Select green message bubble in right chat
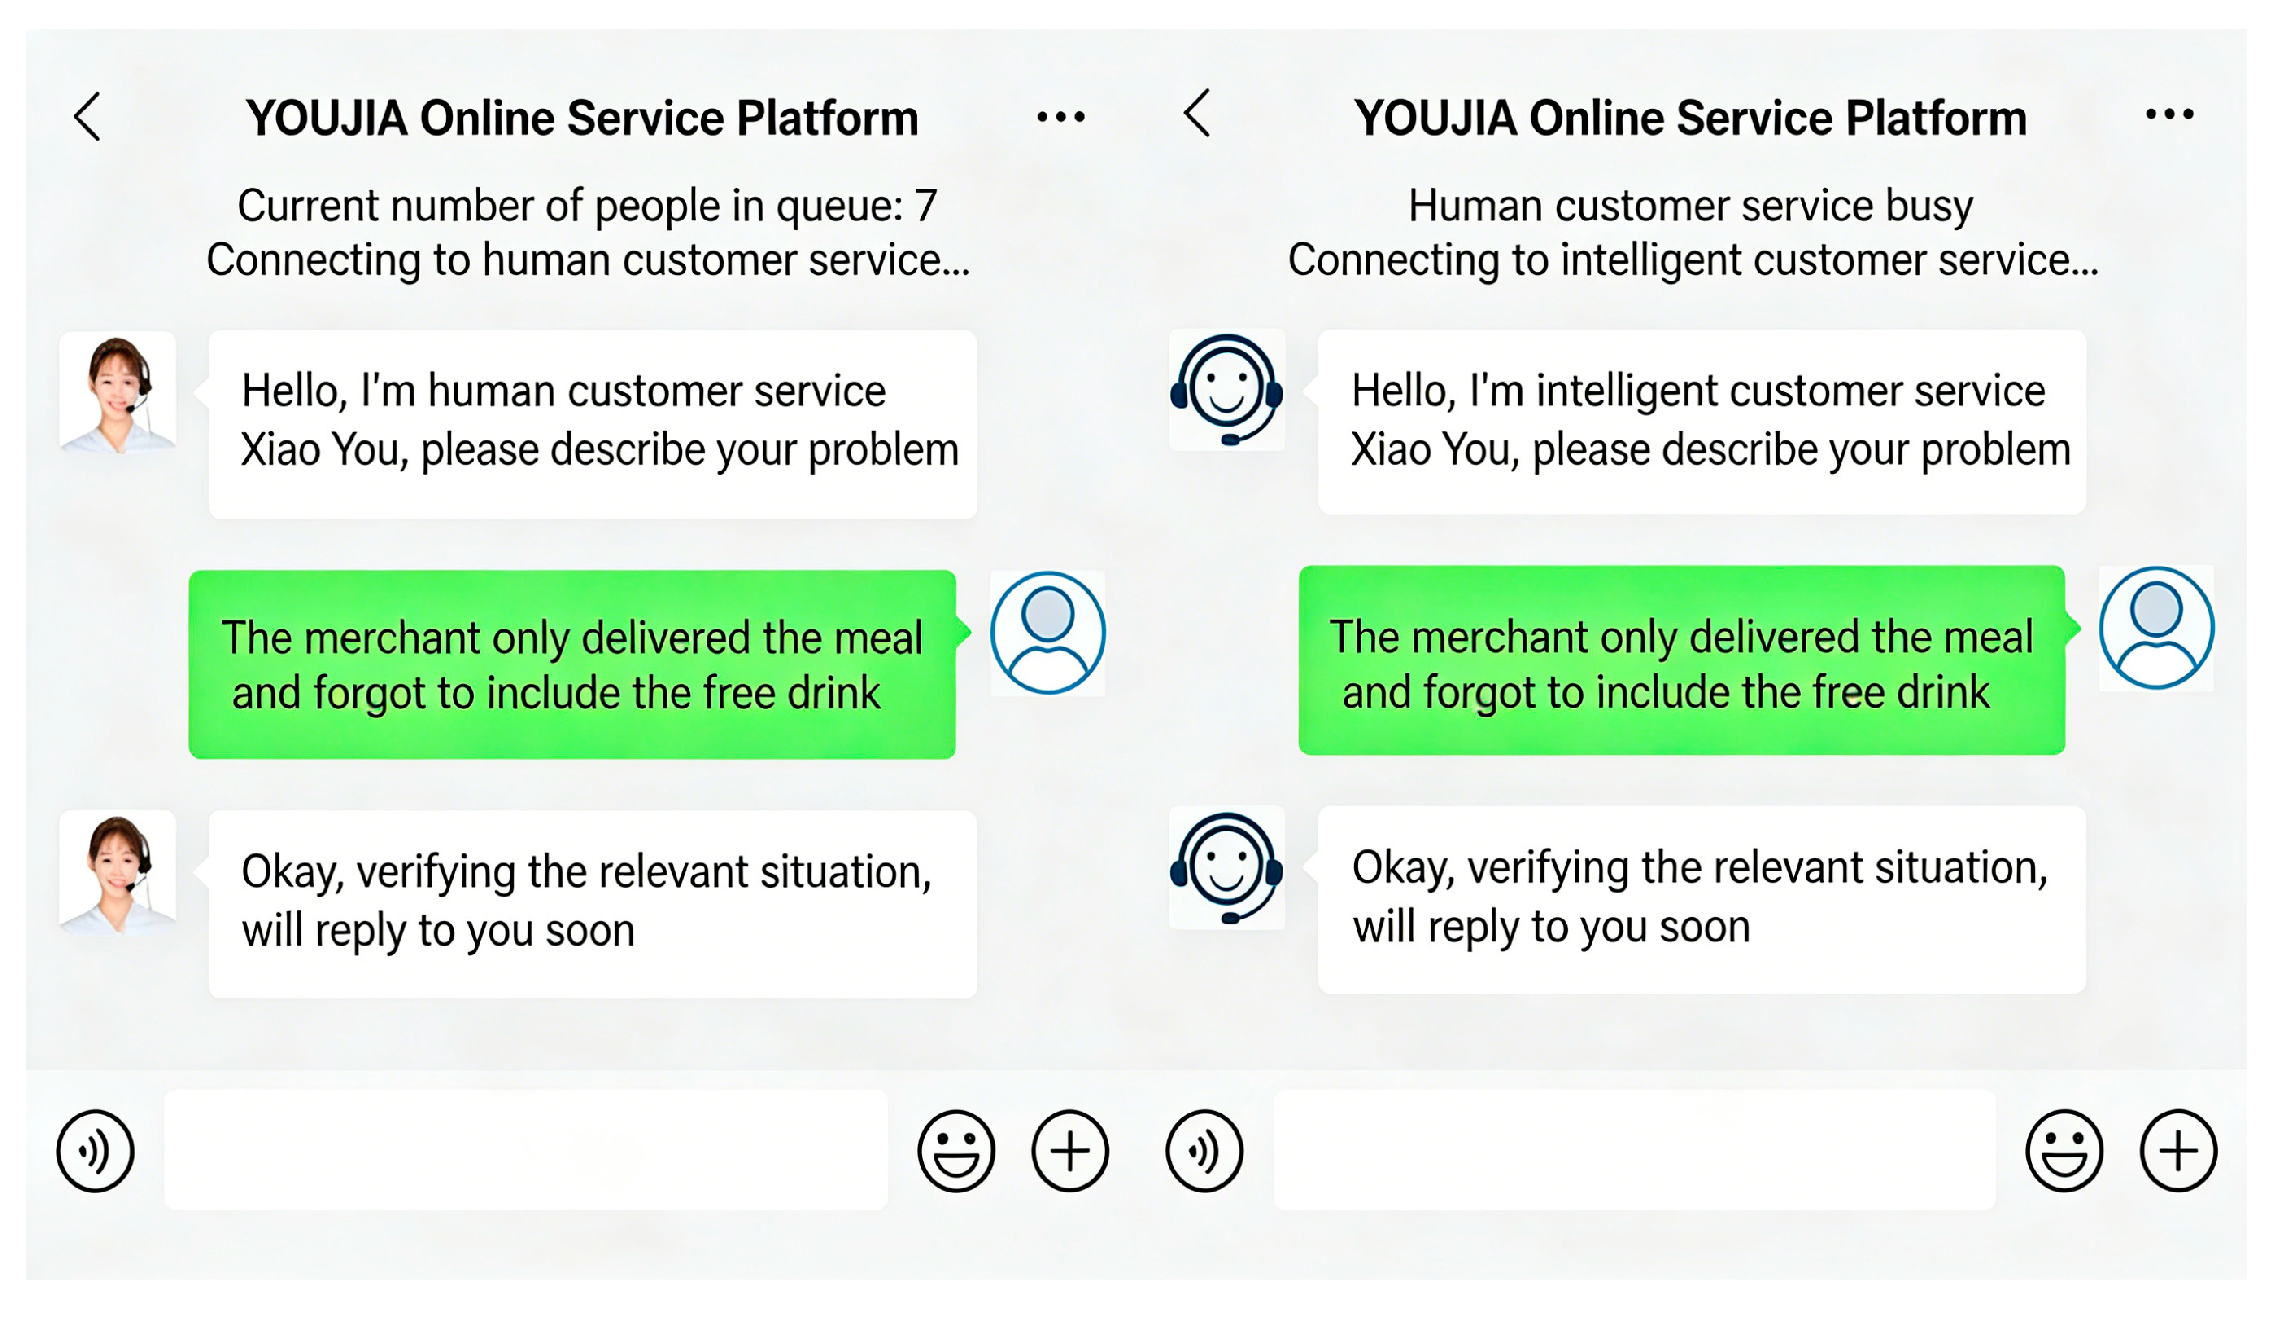Screen dimensions: 2272x1317 pos(1681,661)
